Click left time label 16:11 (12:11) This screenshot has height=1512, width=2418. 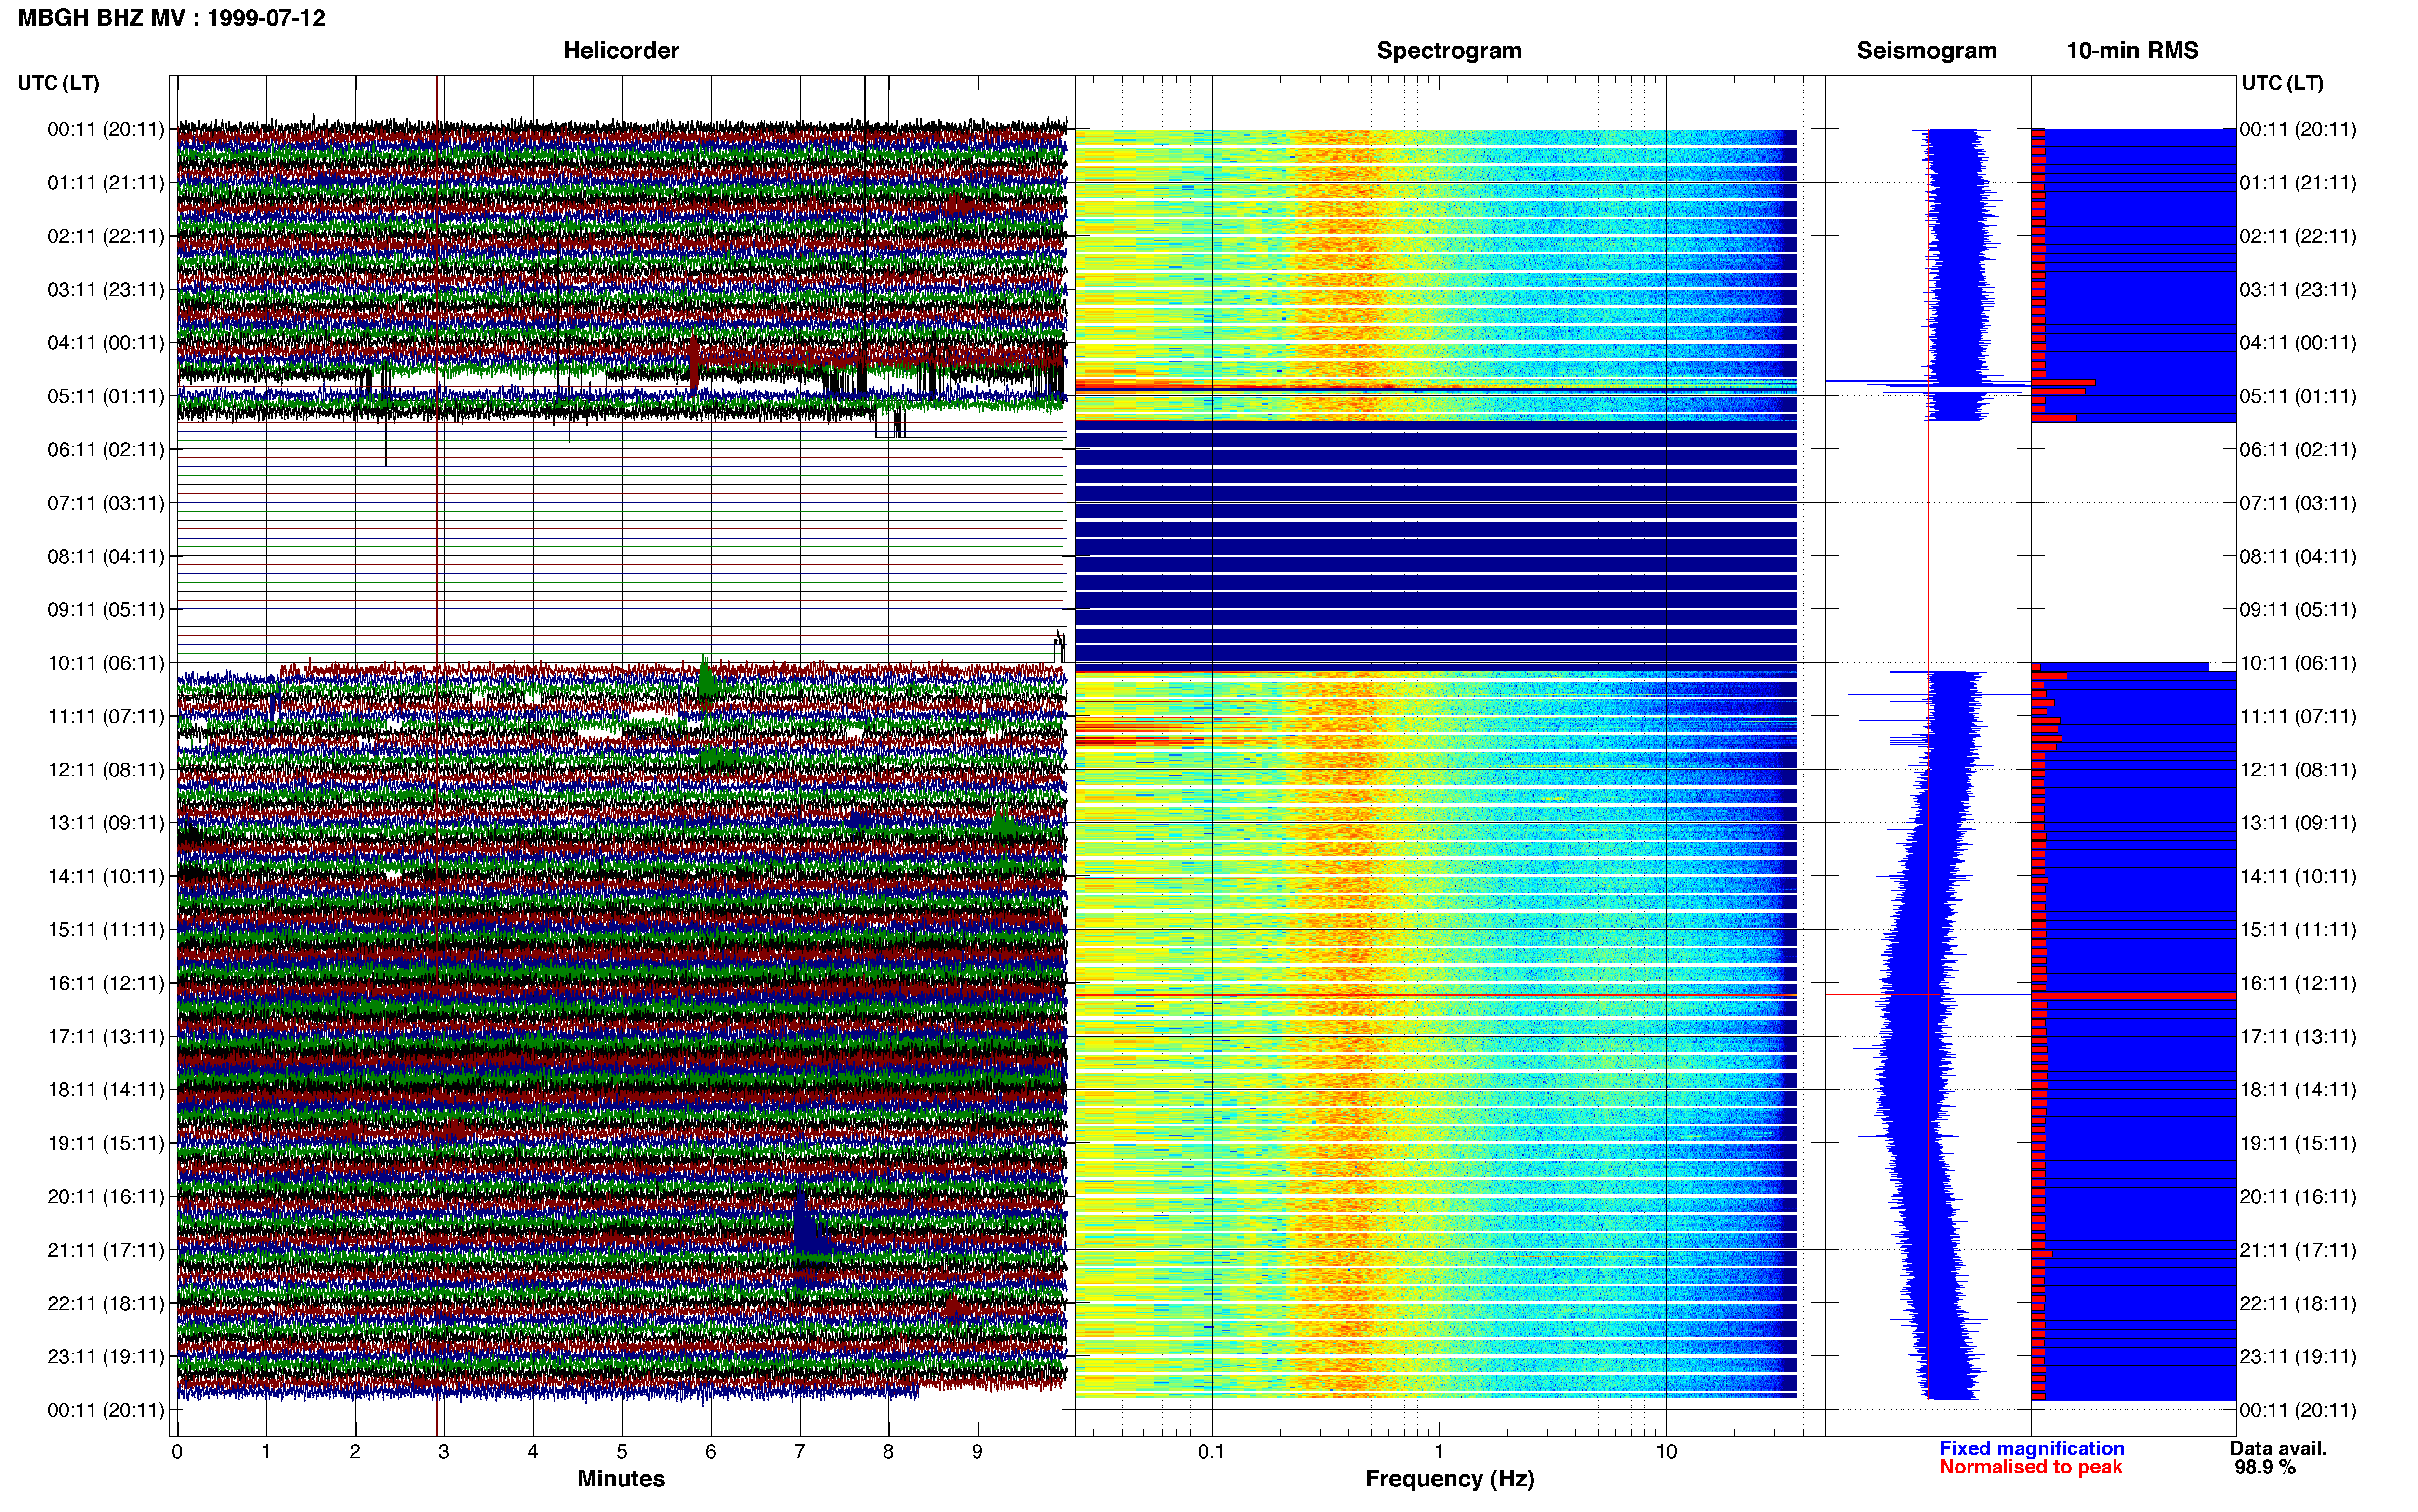[106, 983]
